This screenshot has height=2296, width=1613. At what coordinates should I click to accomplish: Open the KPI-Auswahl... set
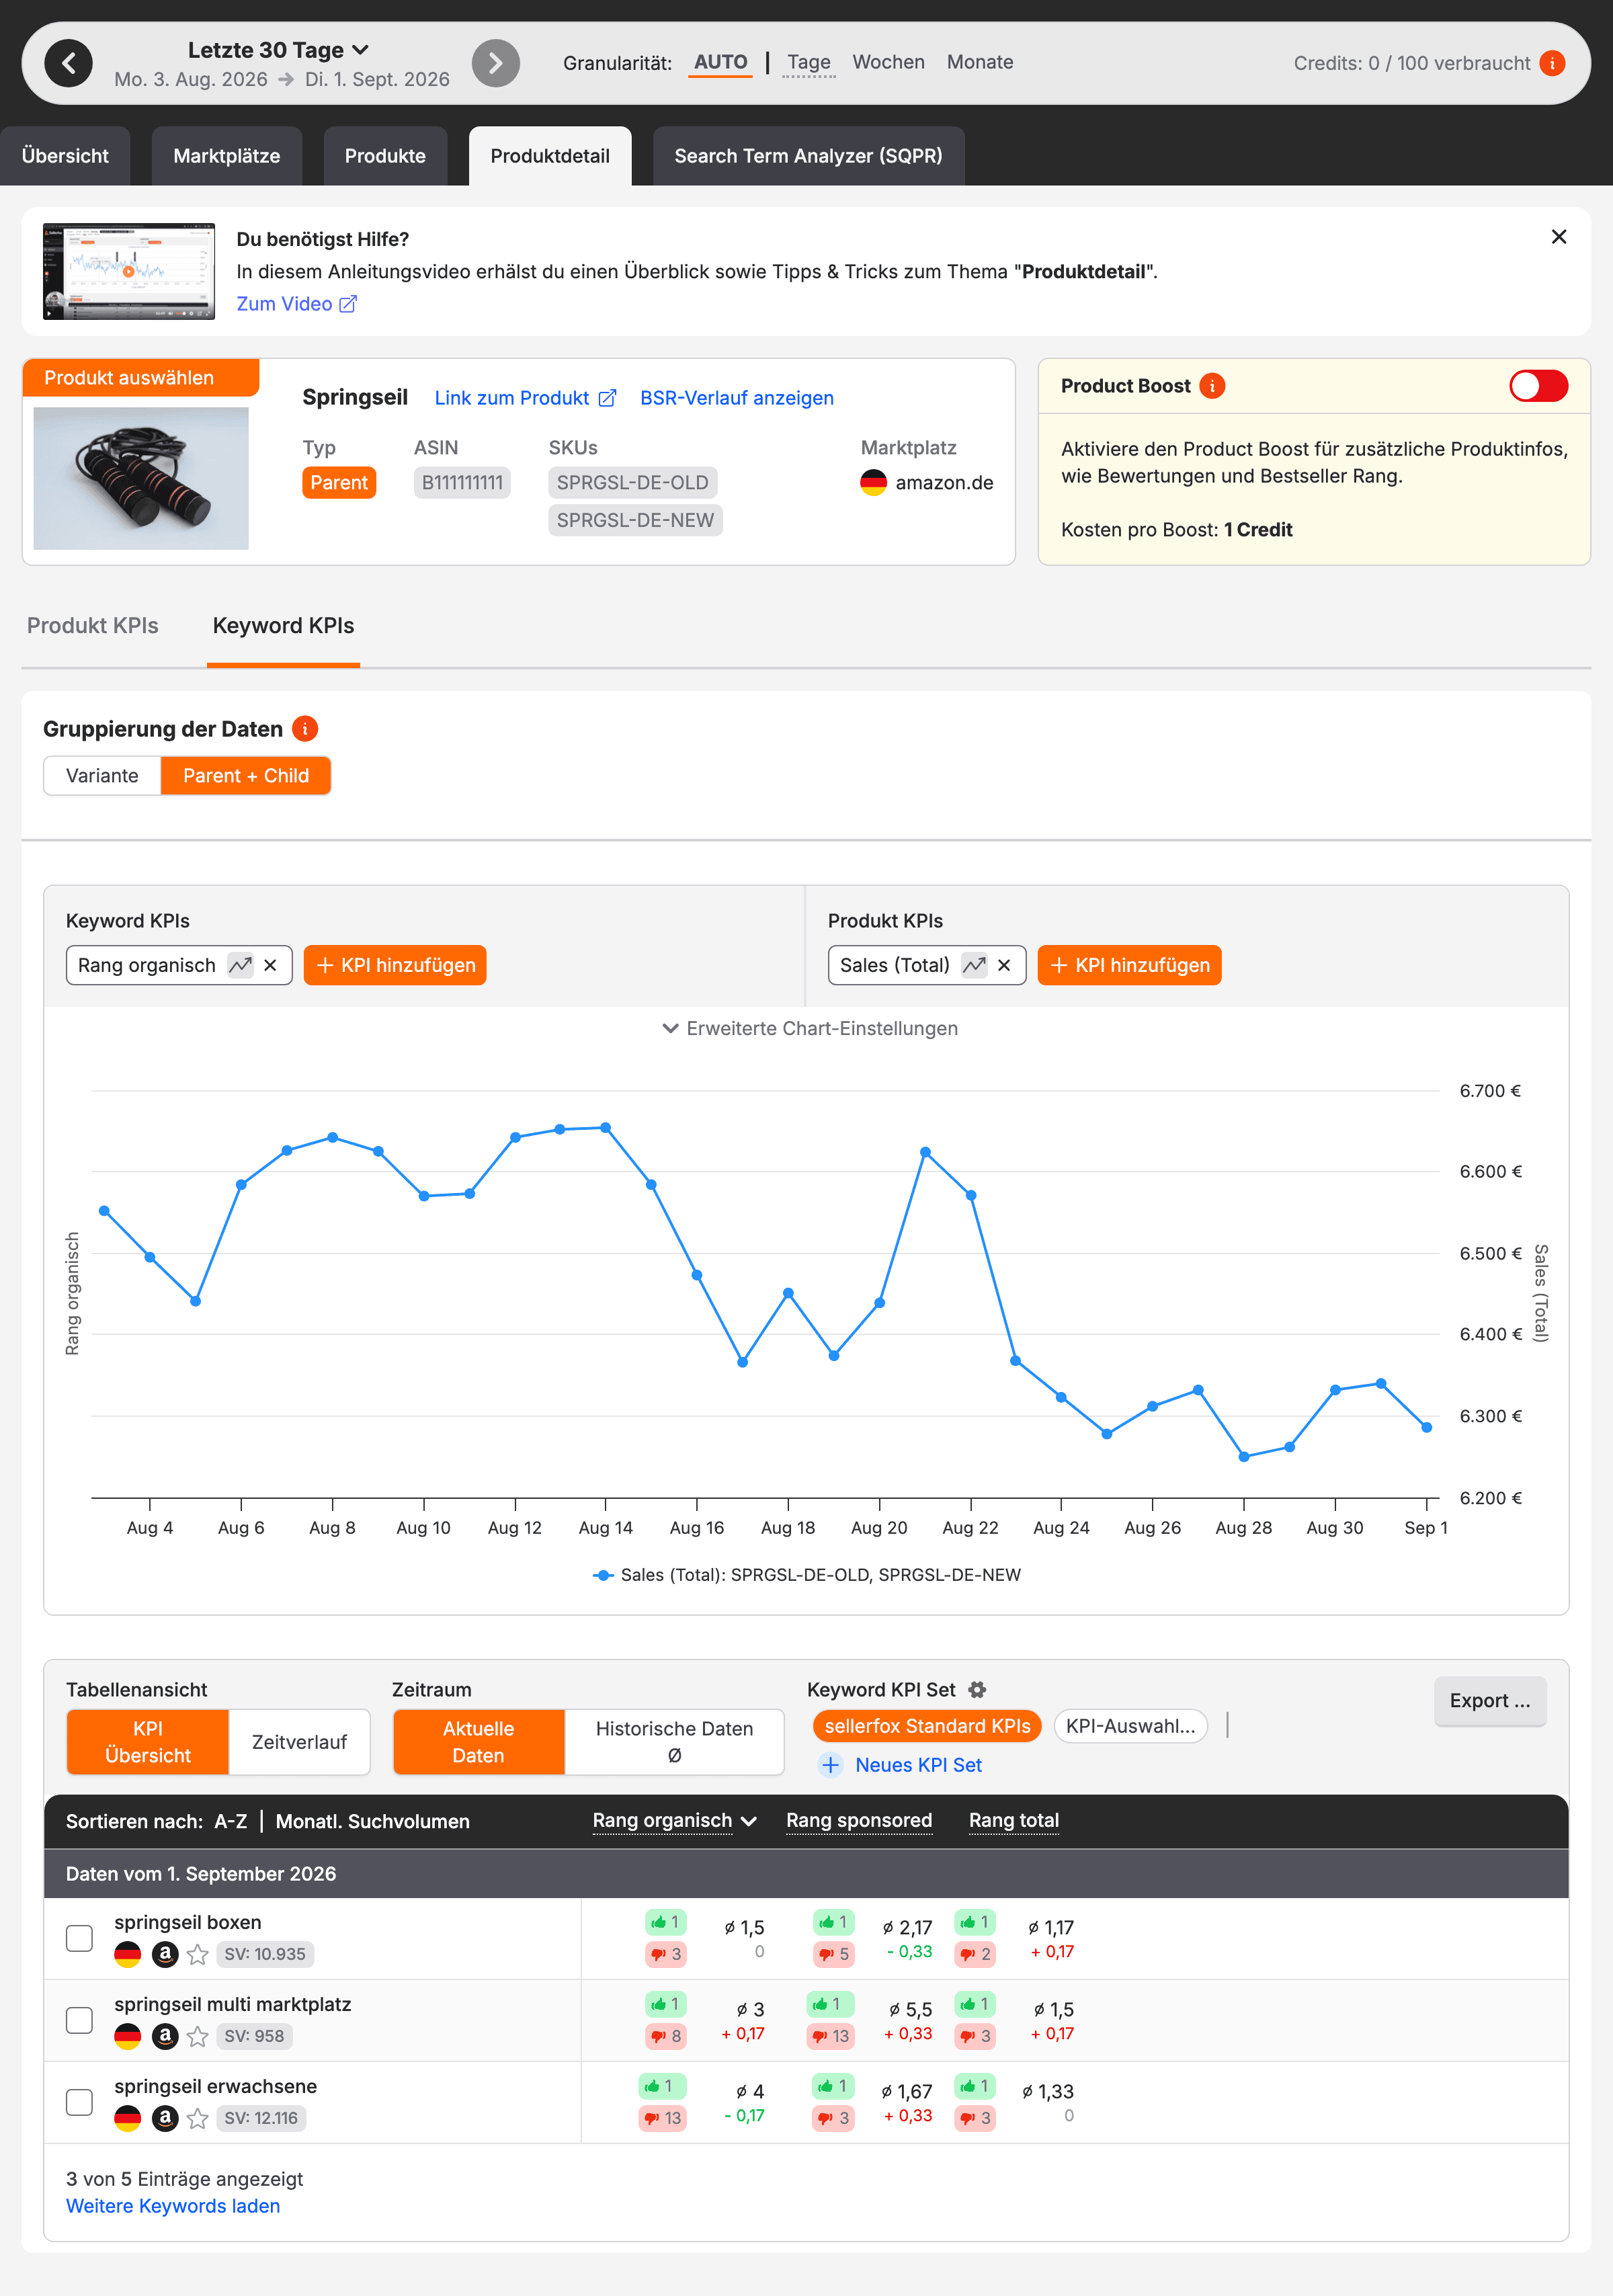1130,1726
